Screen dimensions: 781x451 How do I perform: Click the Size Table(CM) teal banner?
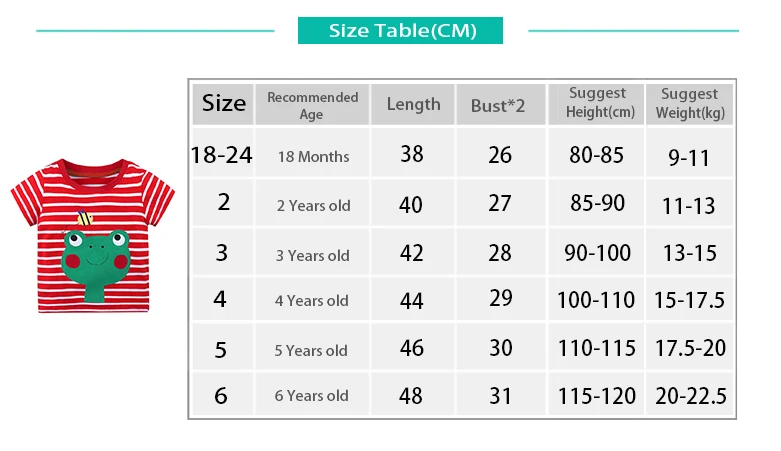[400, 30]
